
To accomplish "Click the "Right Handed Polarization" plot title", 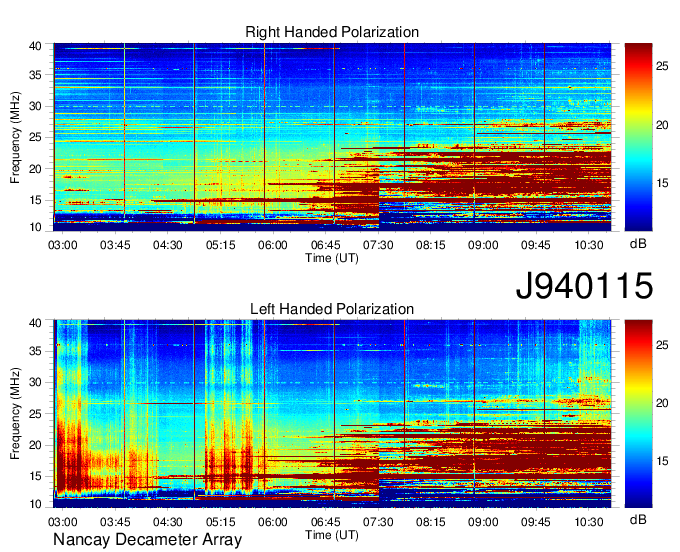I will click(332, 32).
